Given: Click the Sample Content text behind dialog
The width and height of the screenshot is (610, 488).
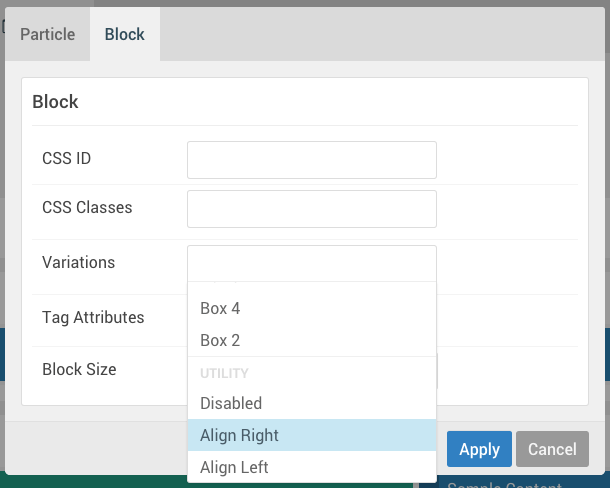Looking at the screenshot, I should (x=505, y=484).
